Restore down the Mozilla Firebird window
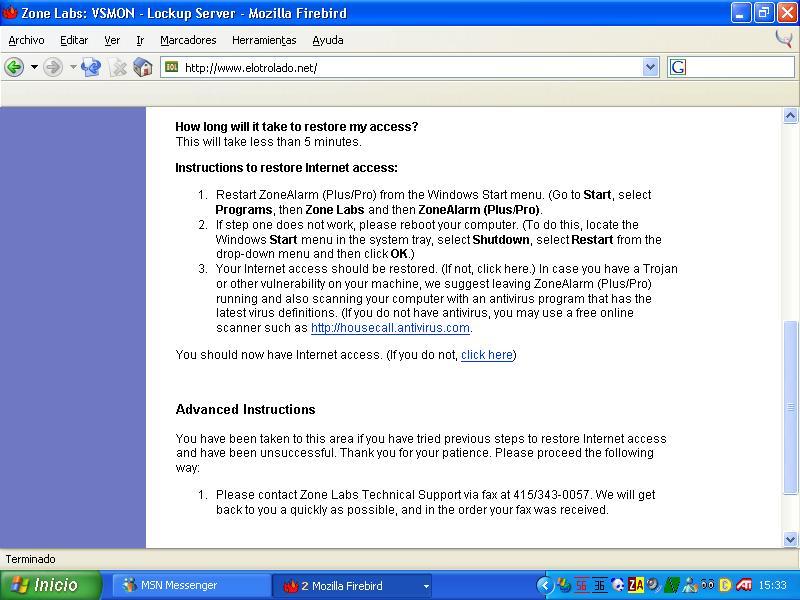The height and width of the screenshot is (600, 800). (763, 13)
